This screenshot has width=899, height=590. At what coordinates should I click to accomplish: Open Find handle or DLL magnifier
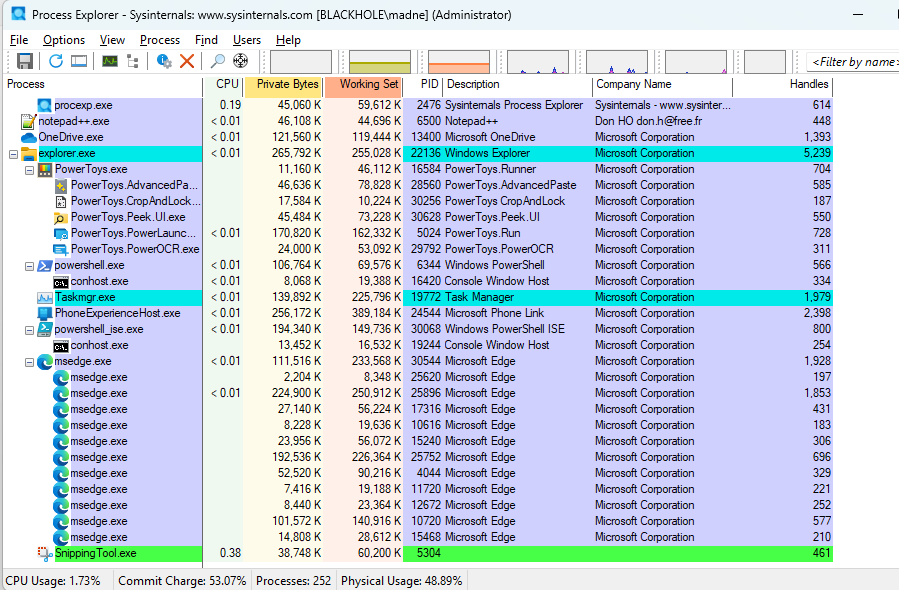click(218, 61)
